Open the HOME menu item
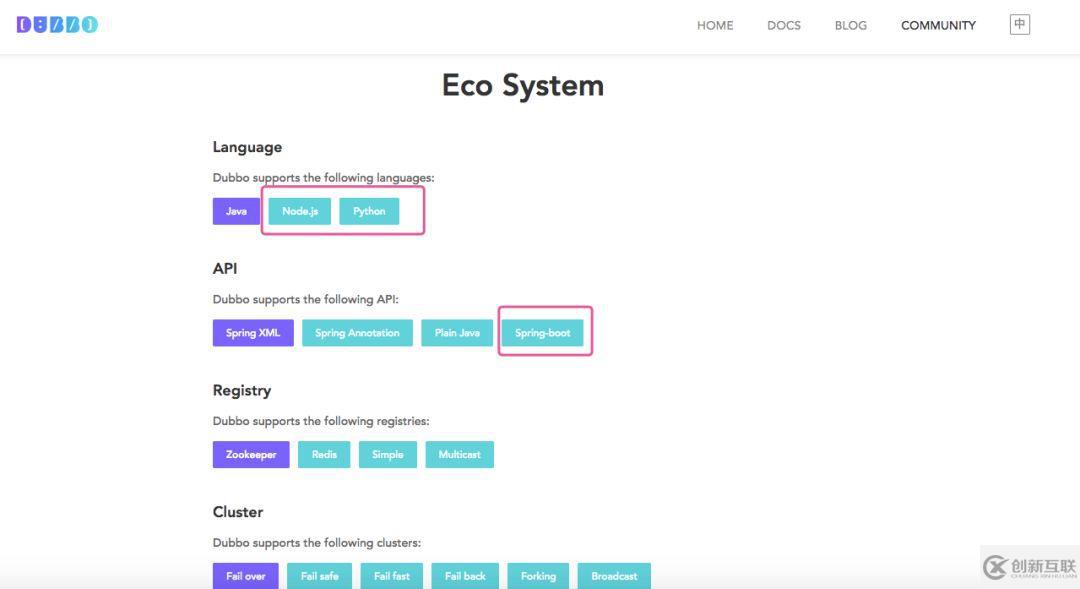 click(715, 26)
